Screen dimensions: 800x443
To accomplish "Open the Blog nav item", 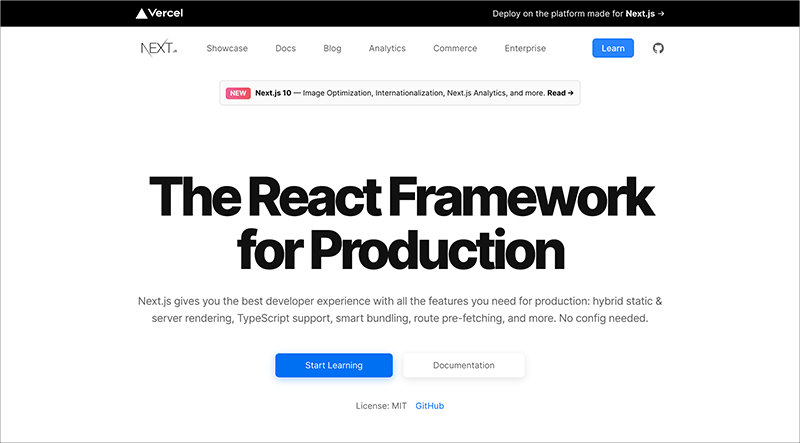I will (x=332, y=48).
